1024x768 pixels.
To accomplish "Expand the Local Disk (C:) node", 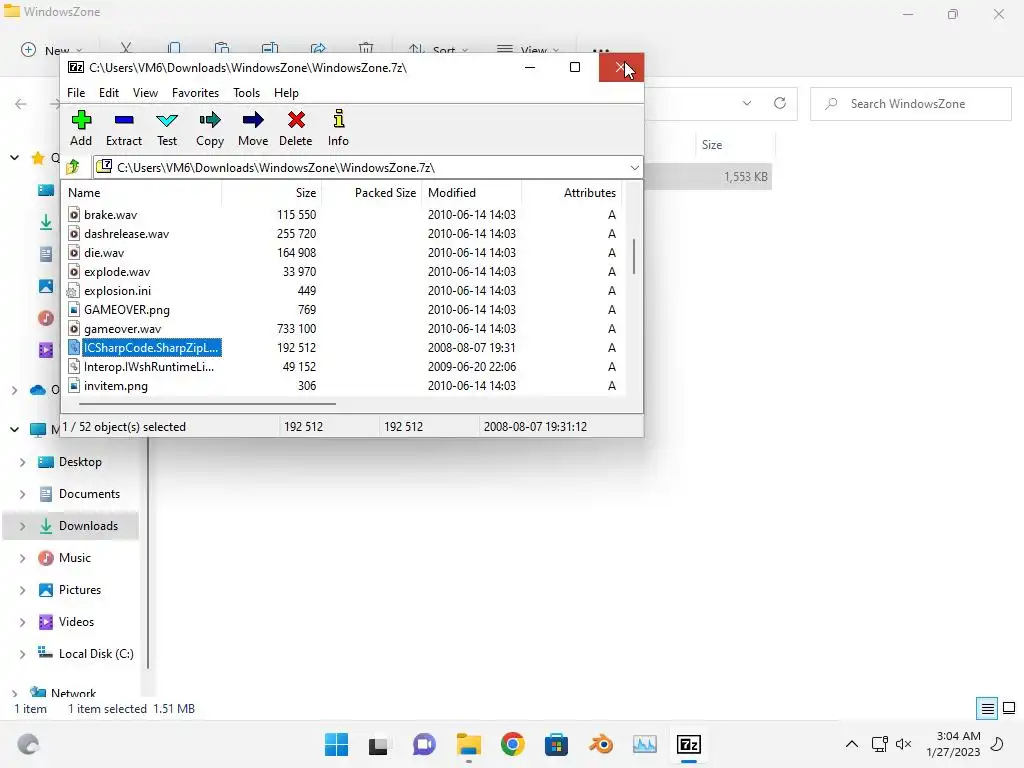I will click(x=22, y=654).
